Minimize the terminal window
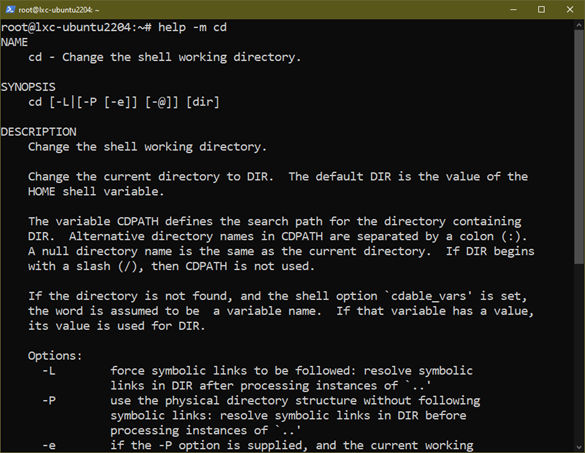Image resolution: width=585 pixels, height=453 pixels. coord(513,10)
